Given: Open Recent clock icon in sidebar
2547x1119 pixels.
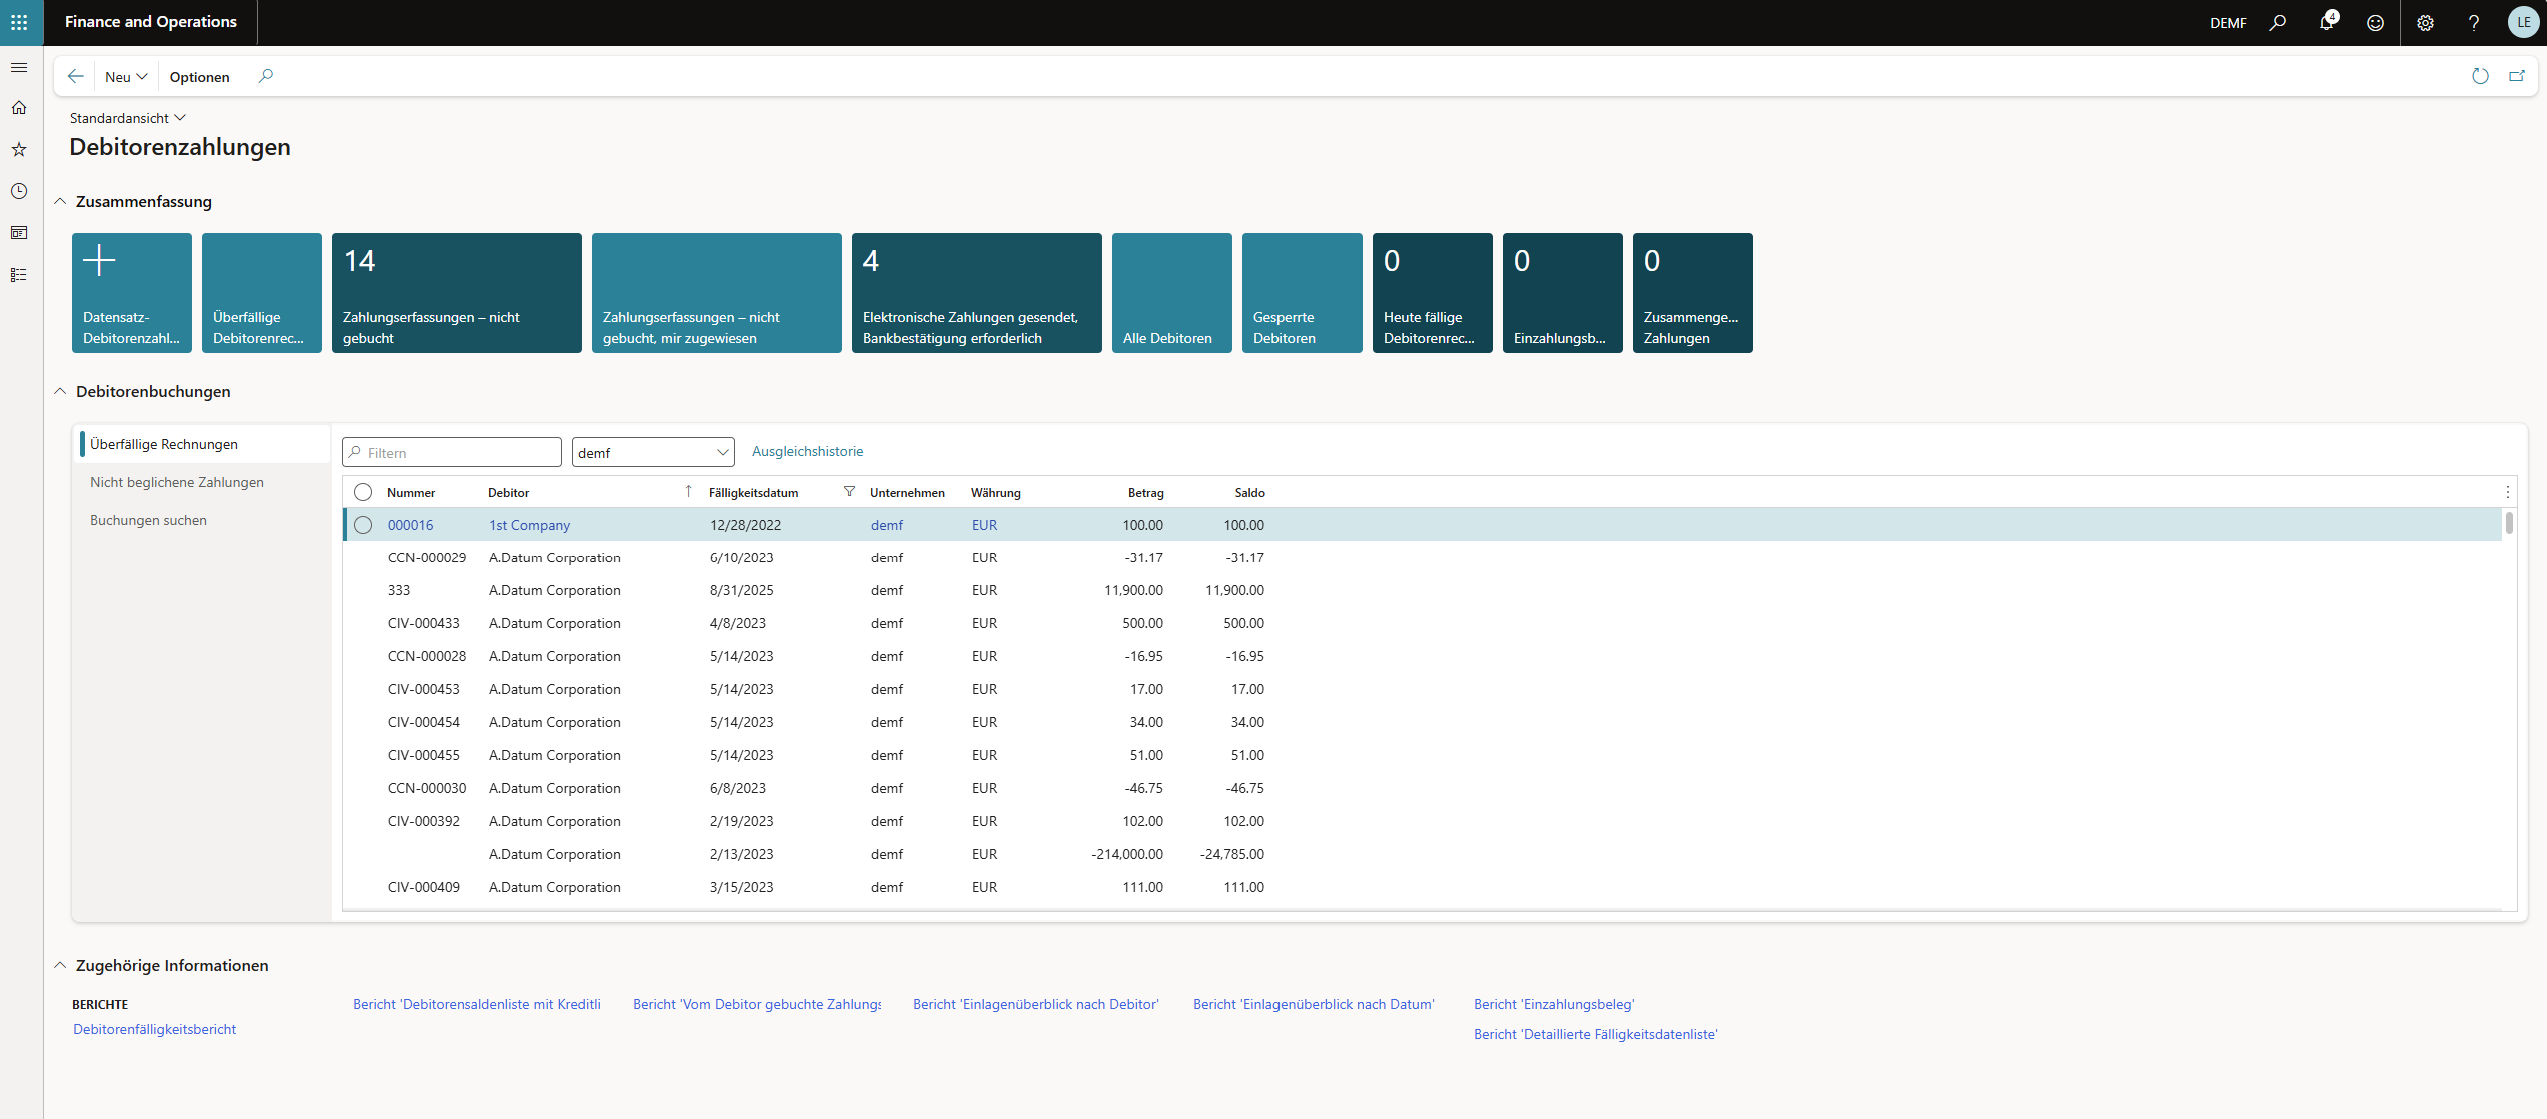Looking at the screenshot, I should [19, 191].
